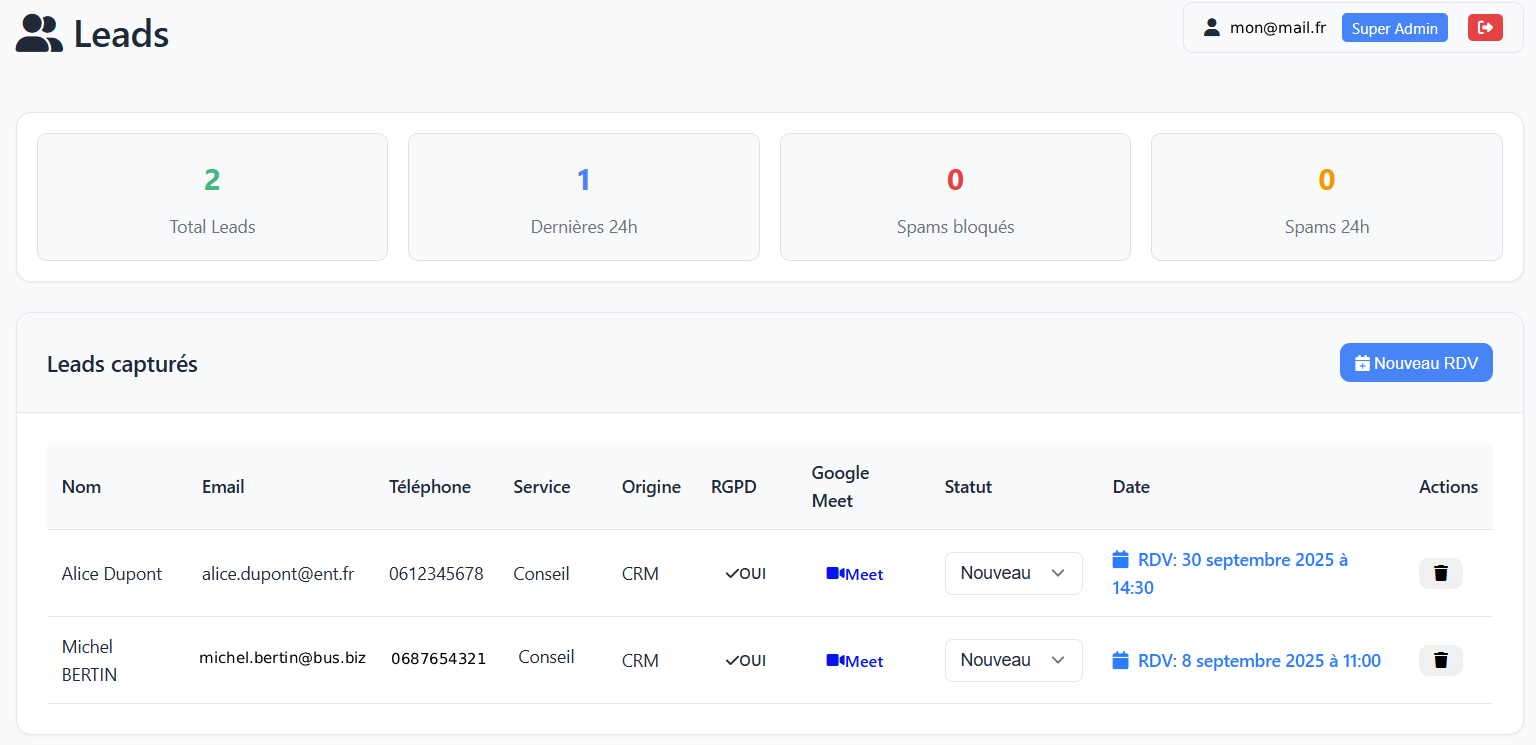Select the Spams bloqués stat card
This screenshot has height=745, width=1536.
click(955, 197)
